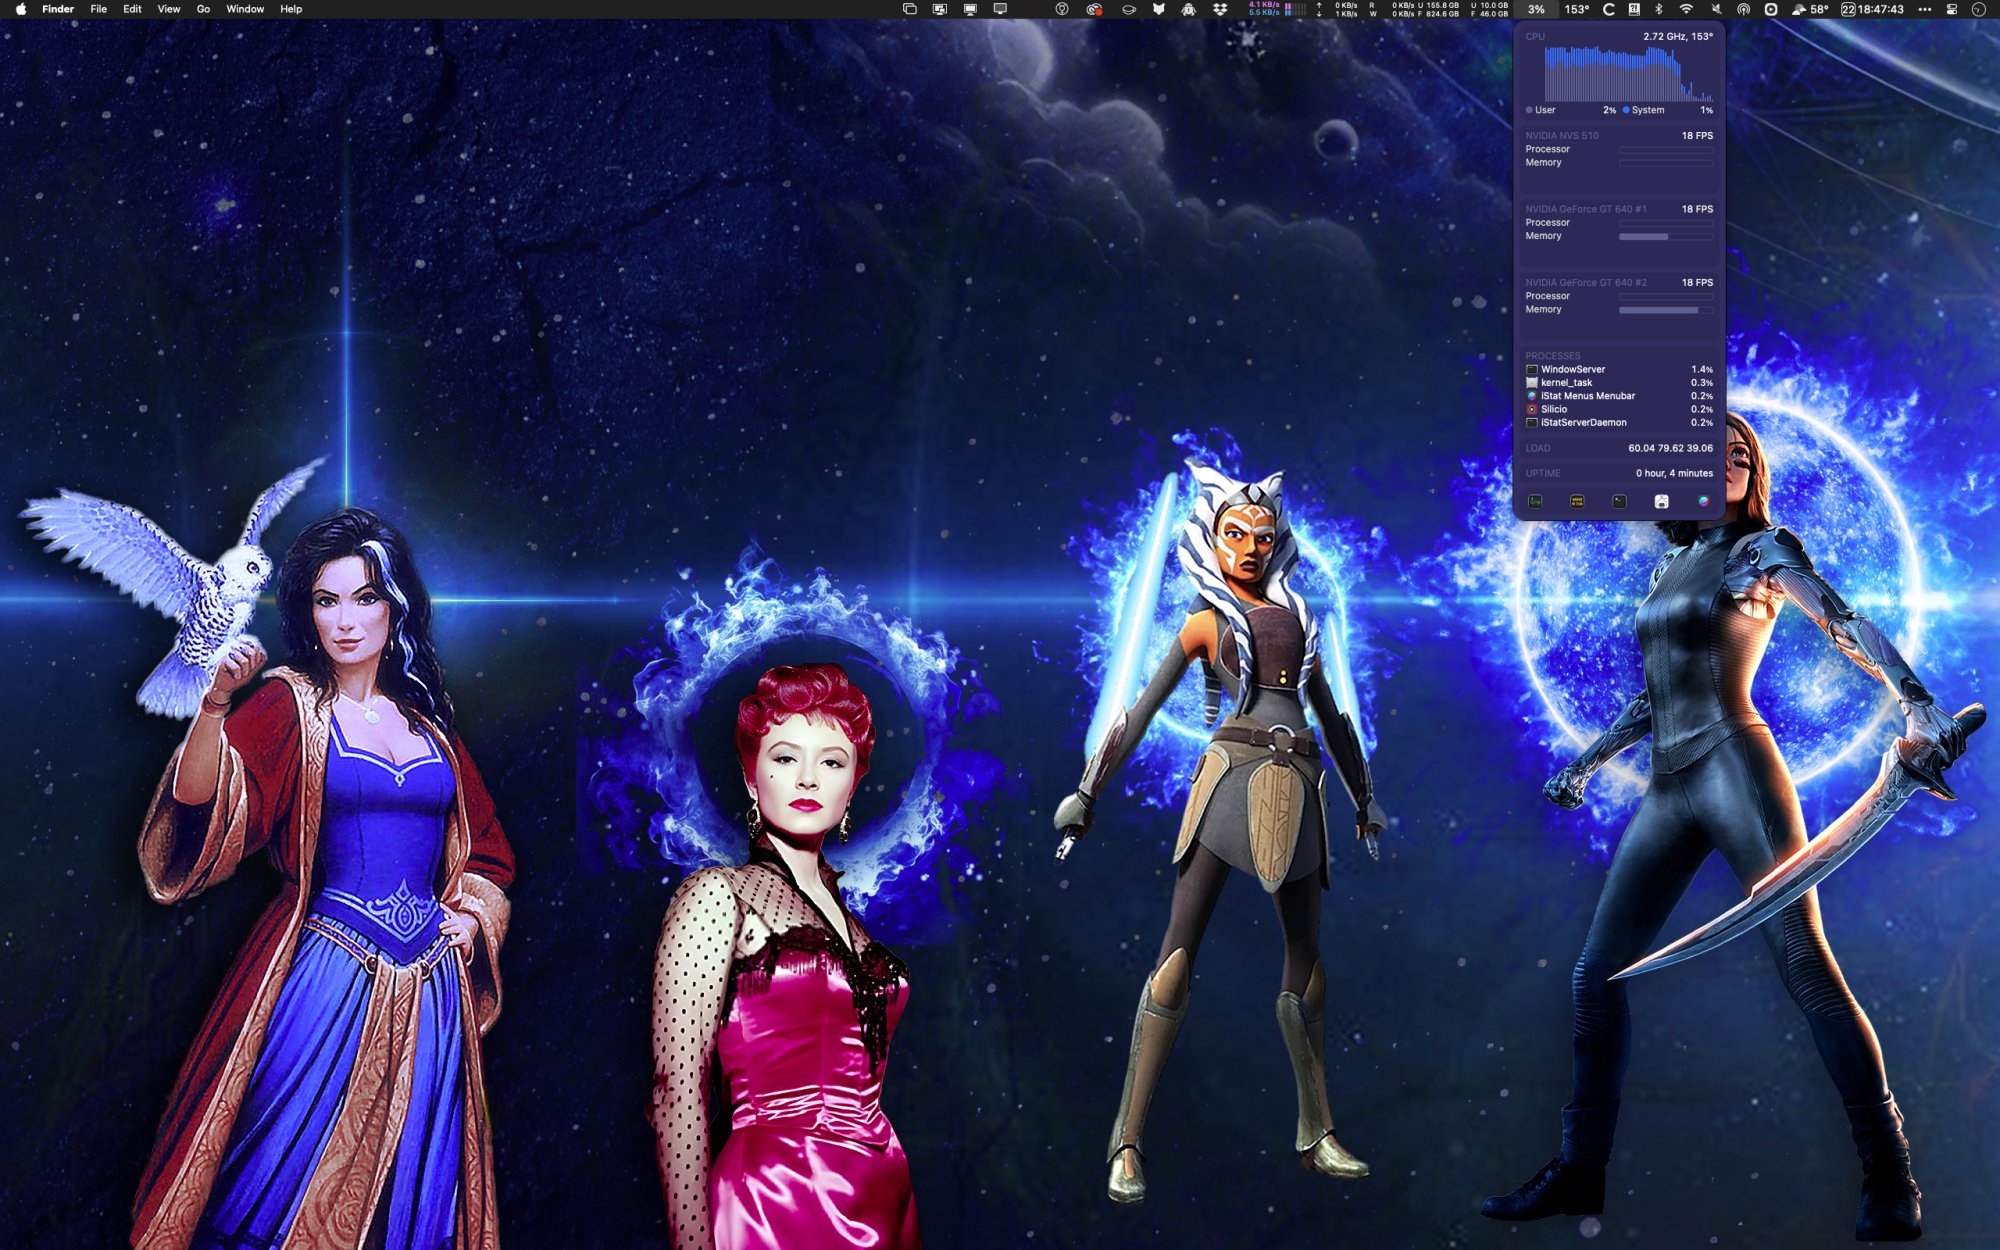This screenshot has width=2000, height=1250.
Task: Click the CPU usage history graph
Action: coord(1628,74)
